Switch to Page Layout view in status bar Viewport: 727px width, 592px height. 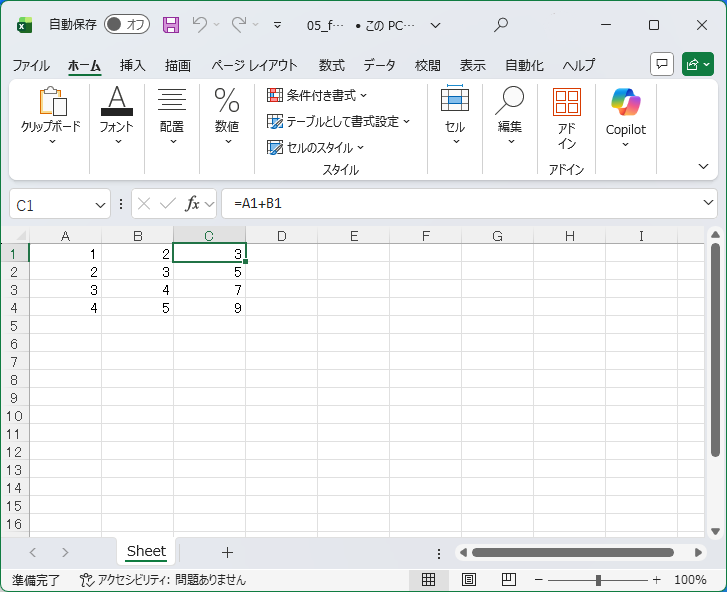pyautogui.click(x=468, y=580)
